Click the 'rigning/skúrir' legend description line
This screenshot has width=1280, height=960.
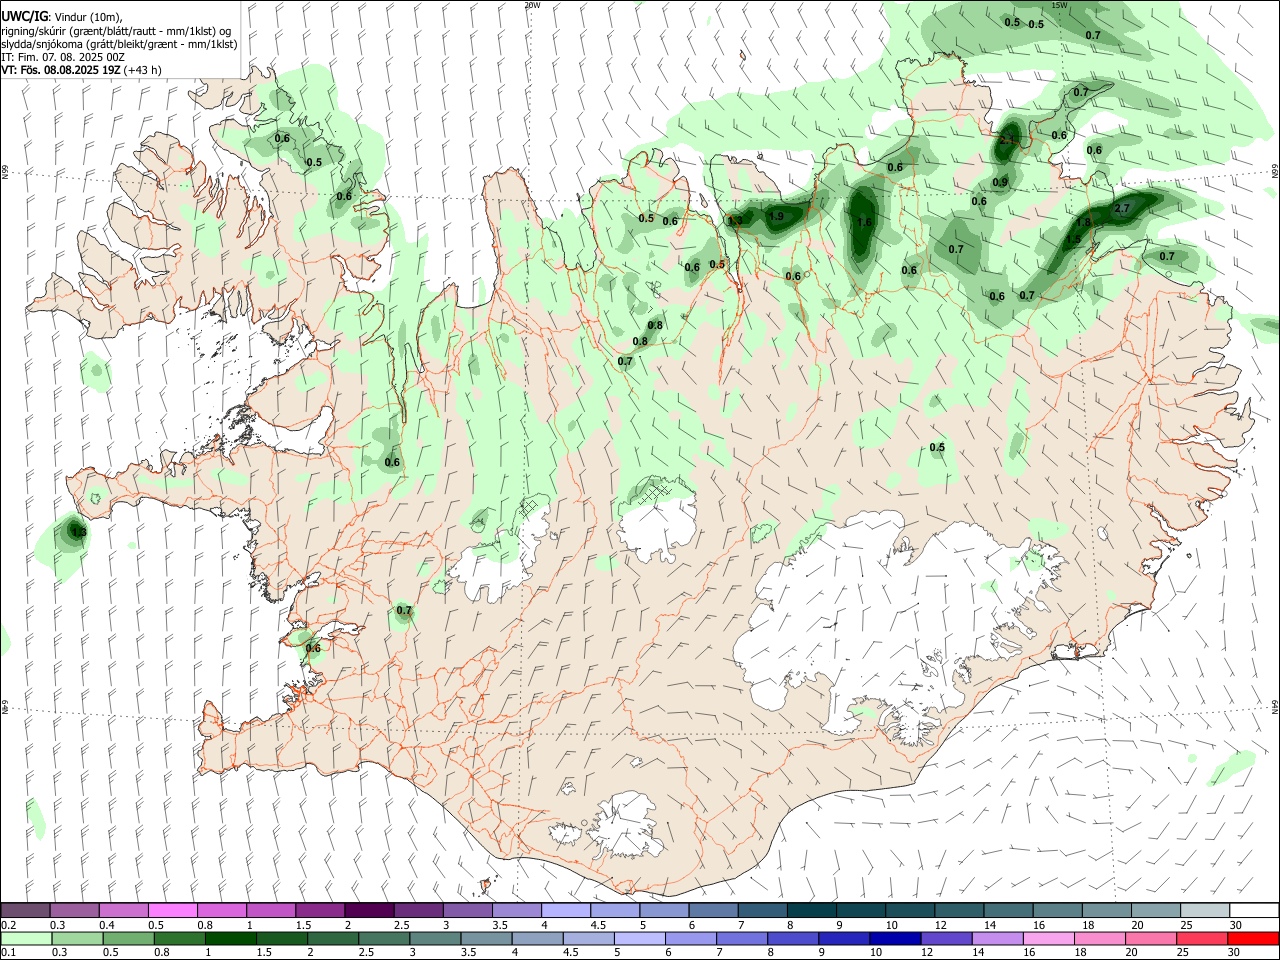[x=116, y=31]
